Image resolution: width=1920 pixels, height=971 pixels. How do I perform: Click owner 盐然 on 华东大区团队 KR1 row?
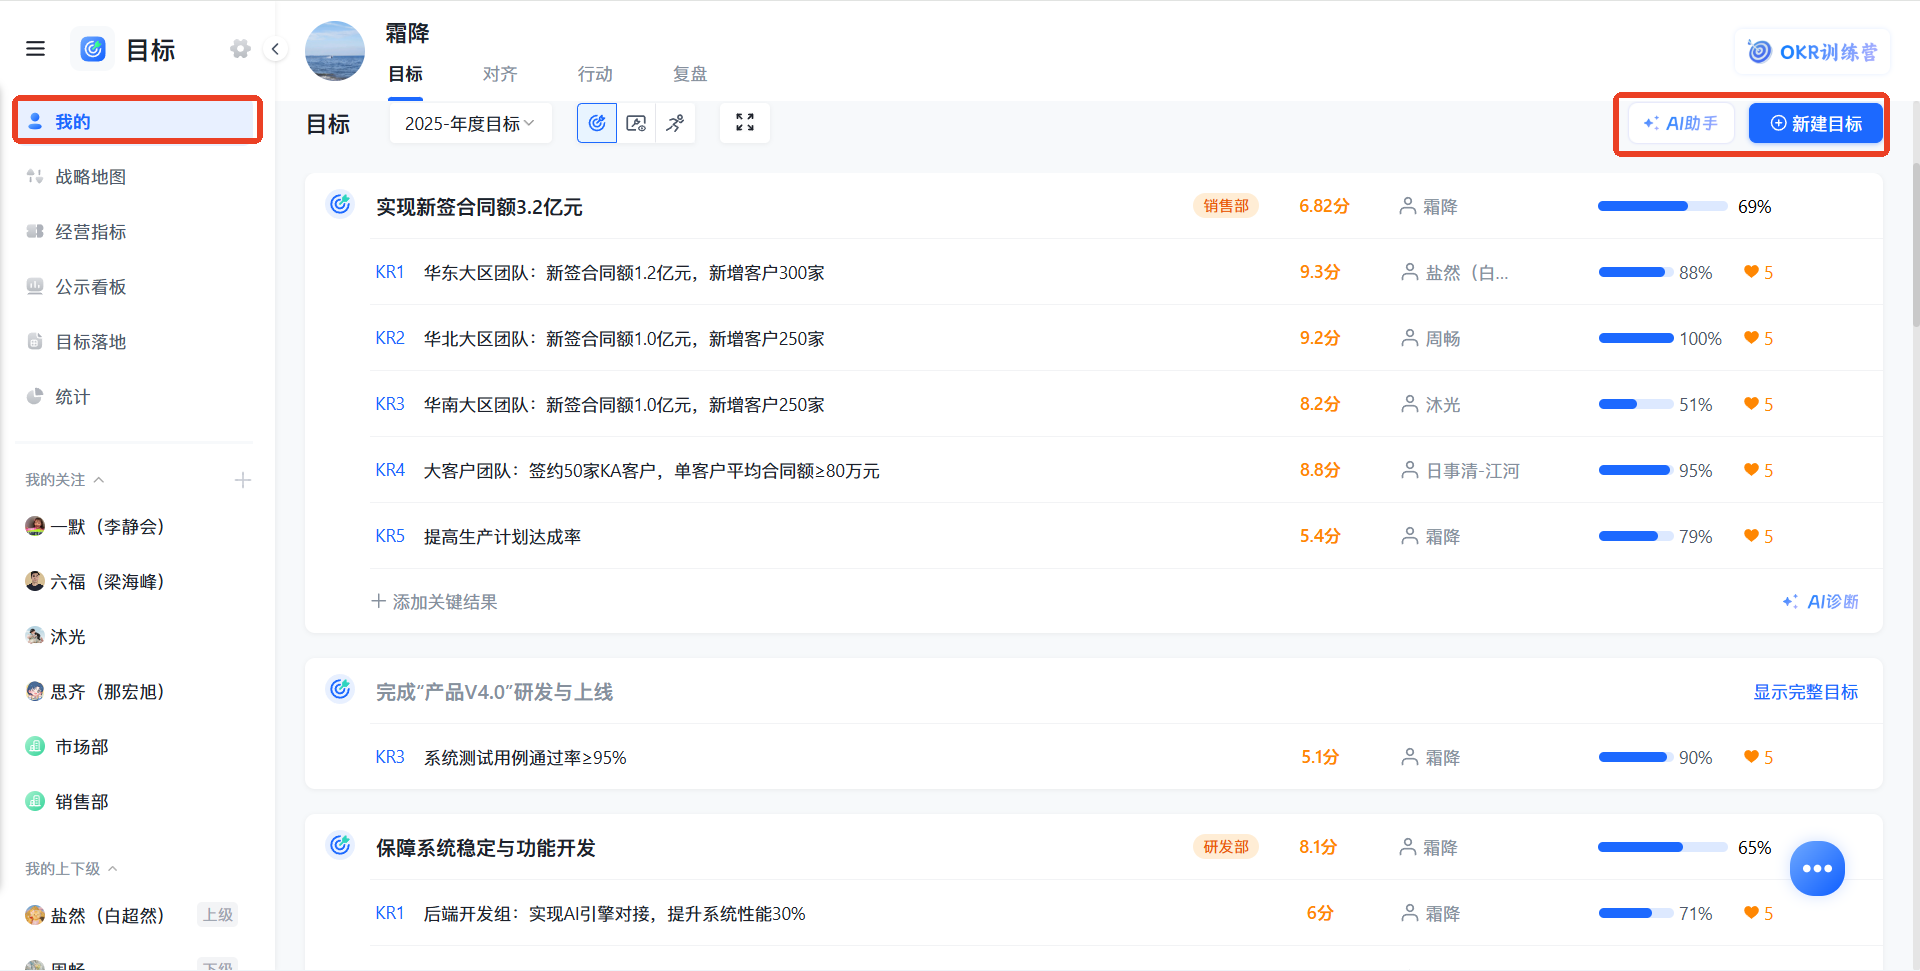1455,273
